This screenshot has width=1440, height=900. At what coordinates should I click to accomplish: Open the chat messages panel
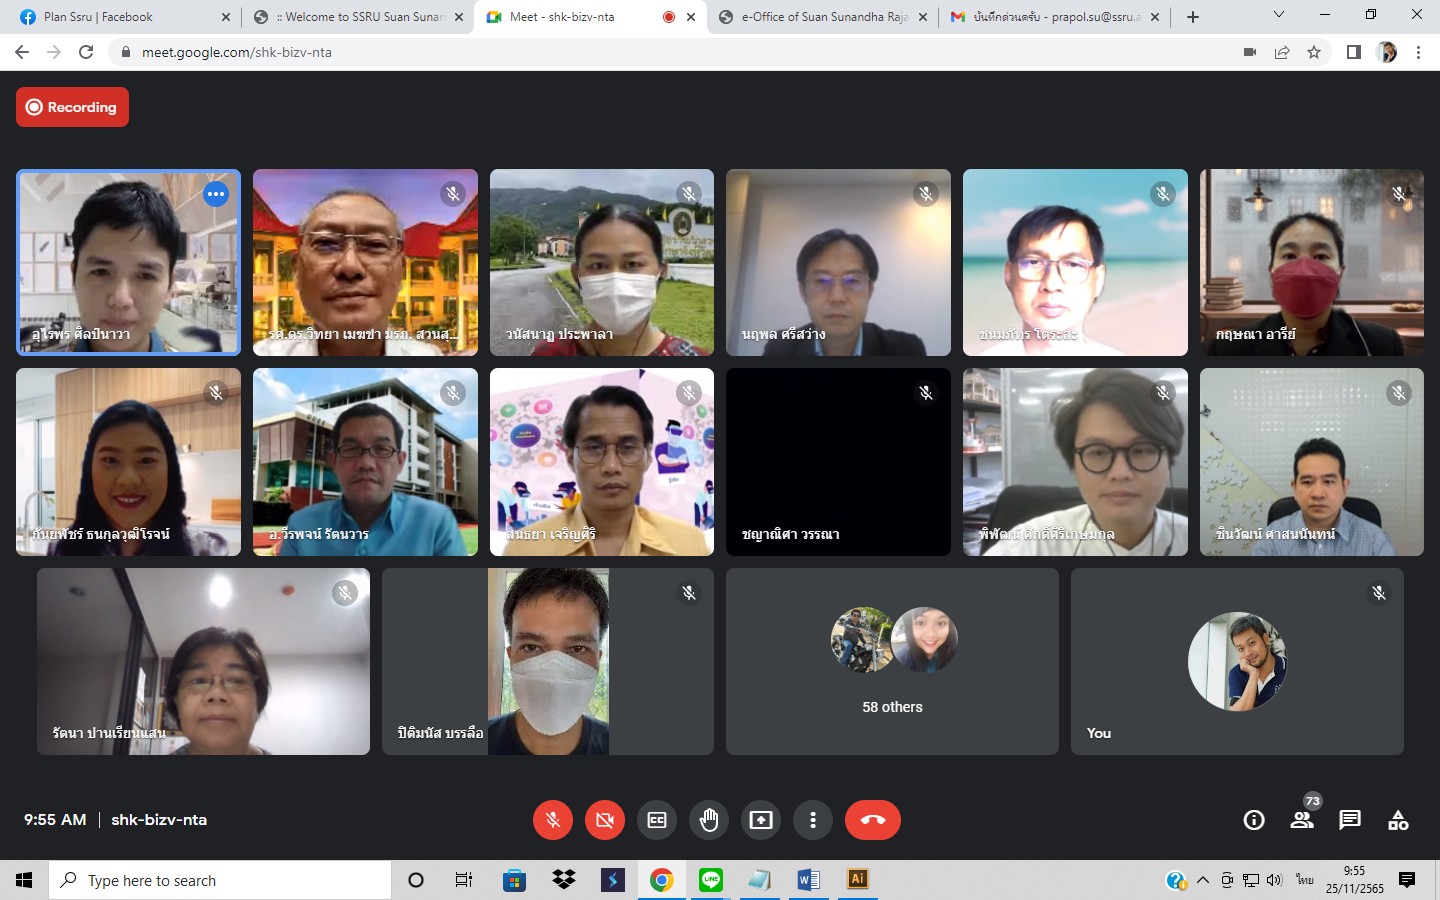pyautogui.click(x=1350, y=820)
